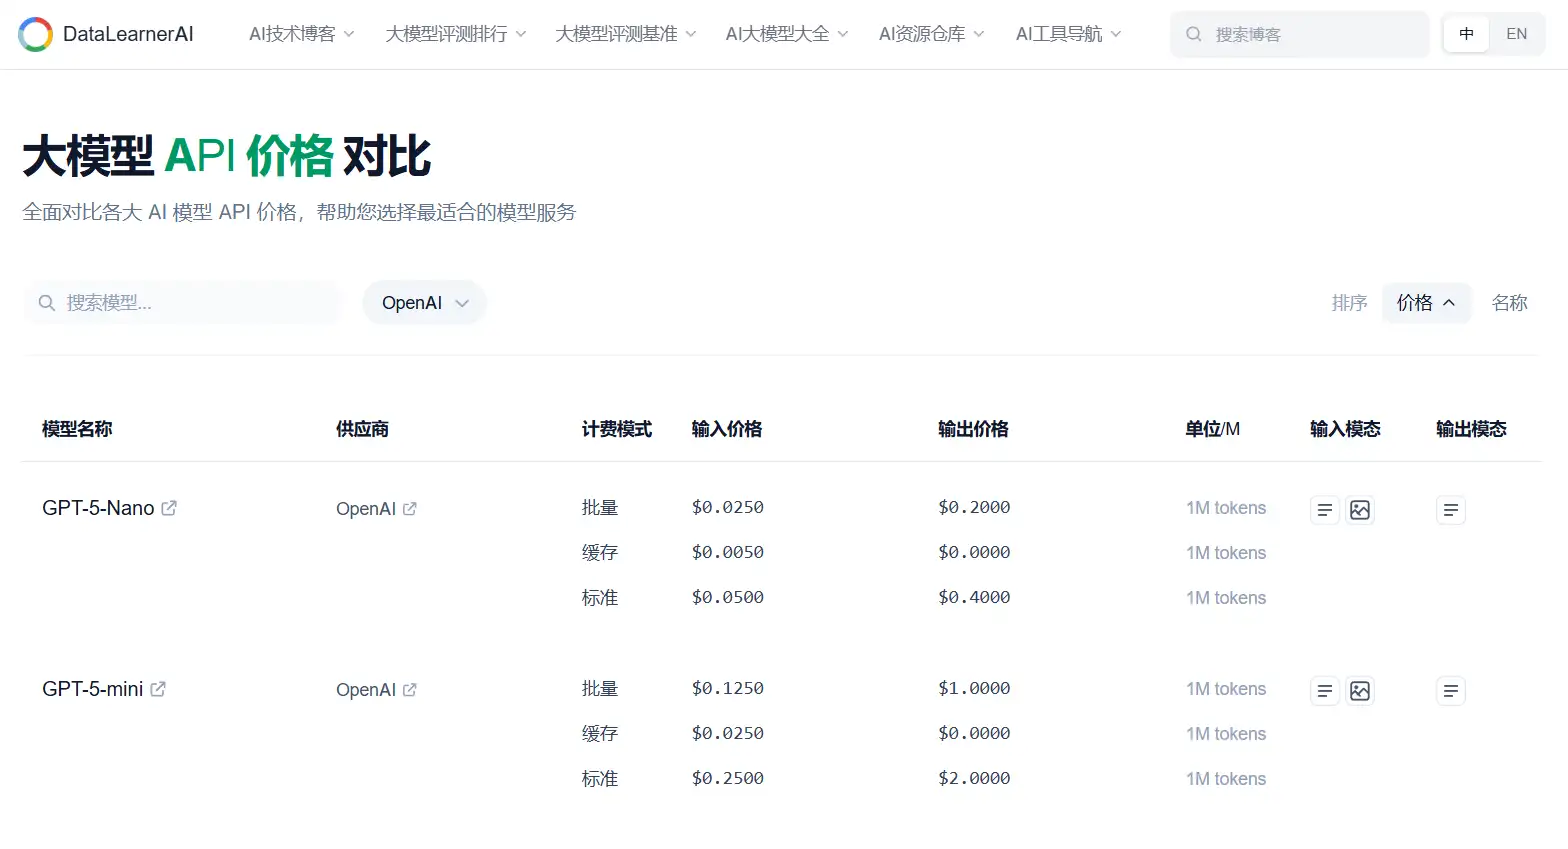Sort models by 名称

pyautogui.click(x=1509, y=303)
